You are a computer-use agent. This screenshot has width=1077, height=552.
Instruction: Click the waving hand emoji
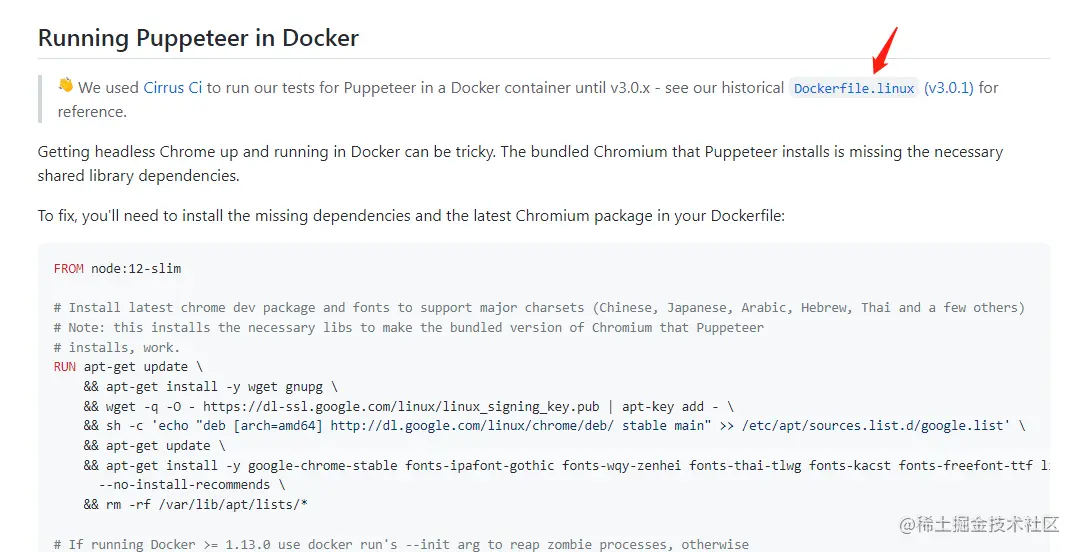(x=66, y=86)
